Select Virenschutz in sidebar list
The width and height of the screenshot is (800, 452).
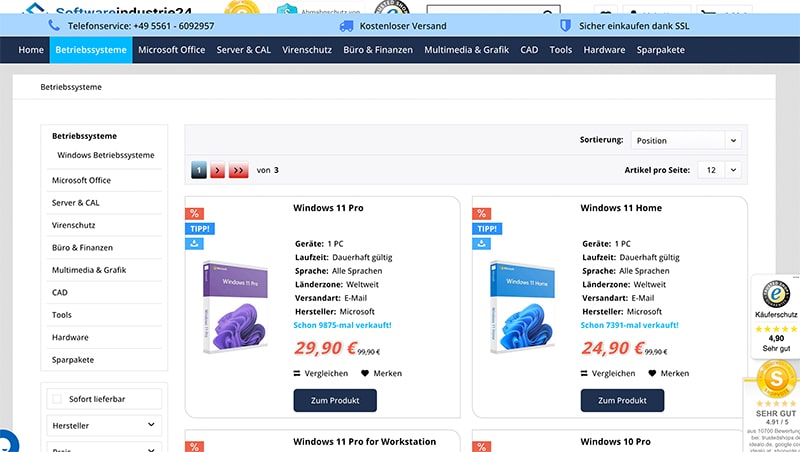[73, 225]
